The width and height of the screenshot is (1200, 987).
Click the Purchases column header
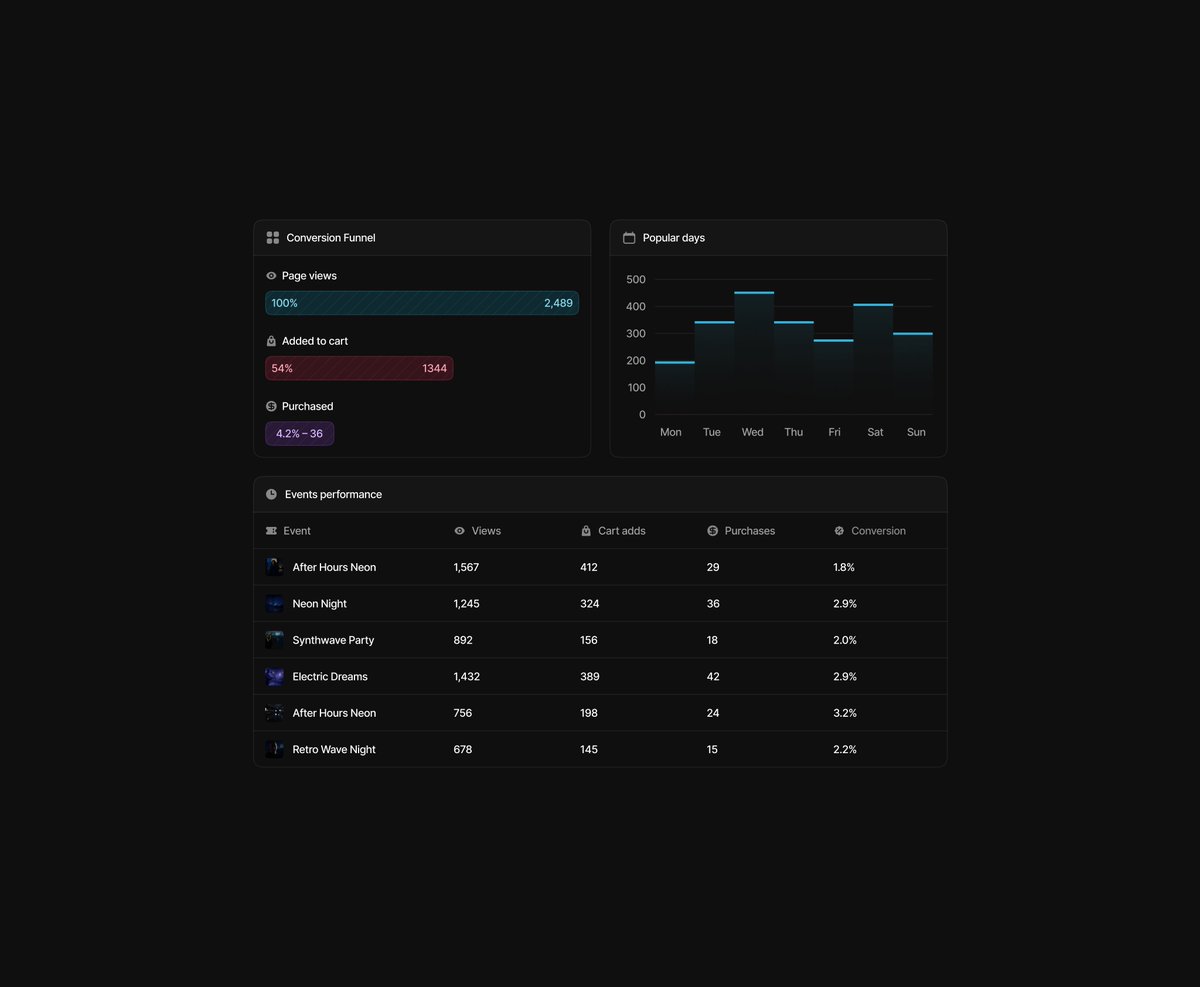pyautogui.click(x=749, y=531)
